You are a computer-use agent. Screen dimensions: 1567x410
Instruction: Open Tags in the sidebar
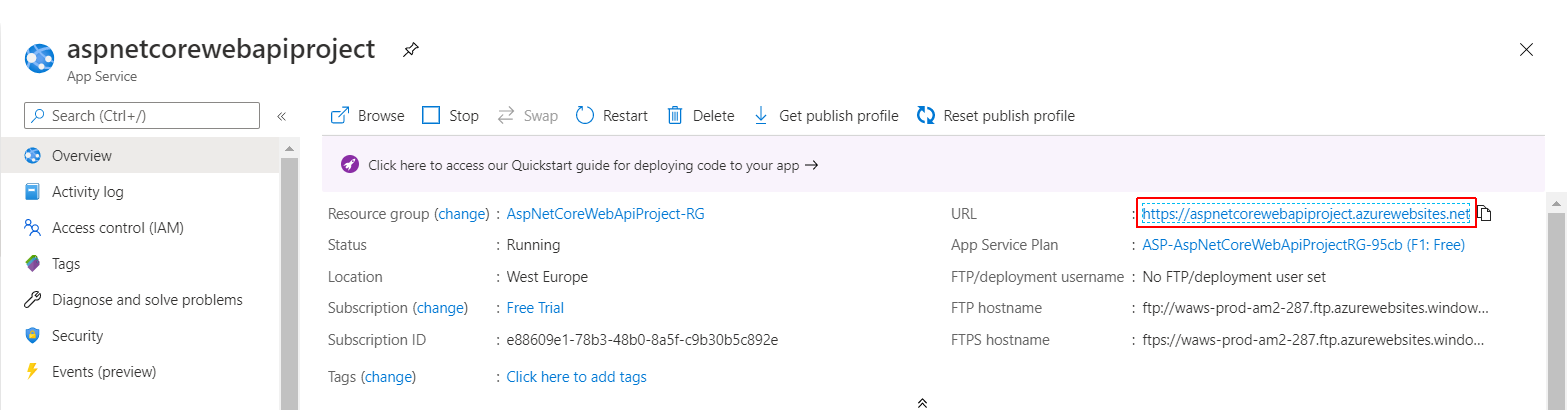[x=140, y=264]
